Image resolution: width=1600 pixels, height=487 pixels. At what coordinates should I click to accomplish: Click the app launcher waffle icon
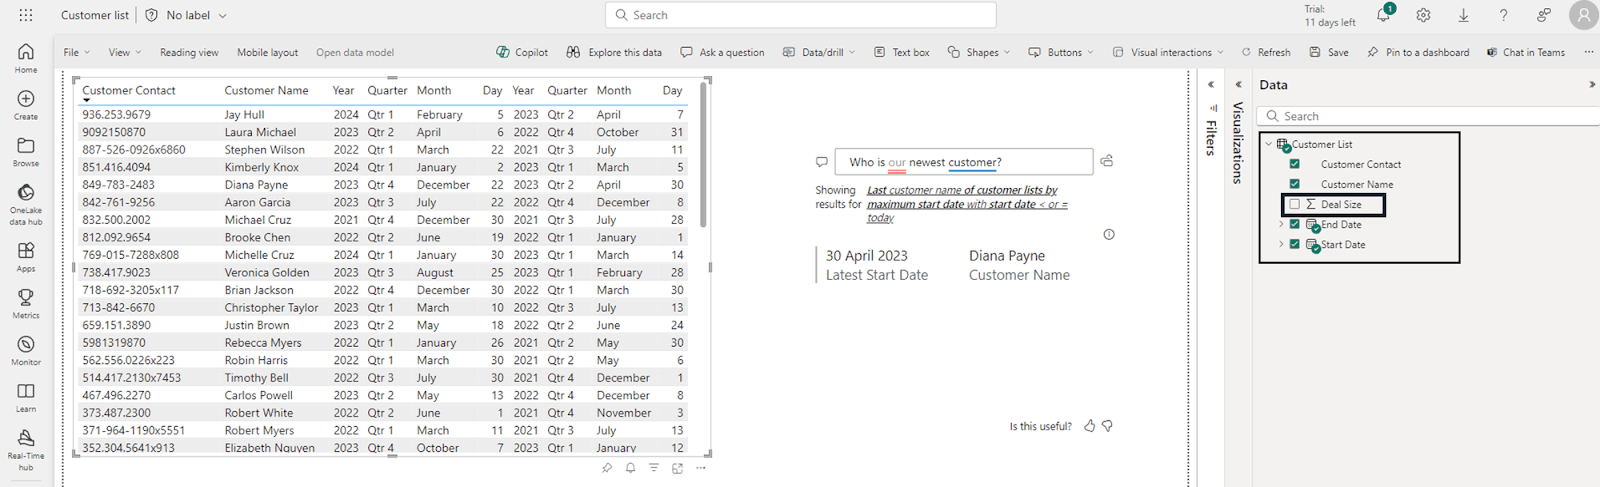tap(26, 15)
